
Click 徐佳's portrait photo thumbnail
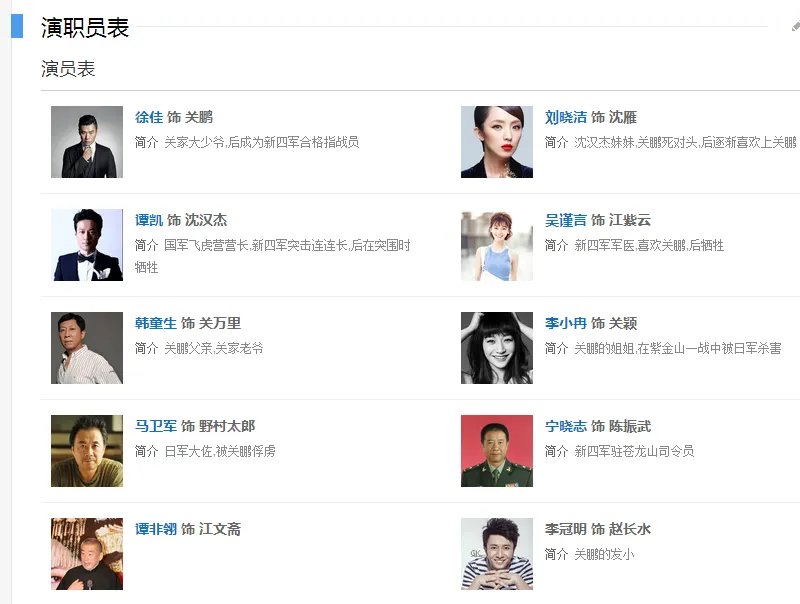point(87,142)
